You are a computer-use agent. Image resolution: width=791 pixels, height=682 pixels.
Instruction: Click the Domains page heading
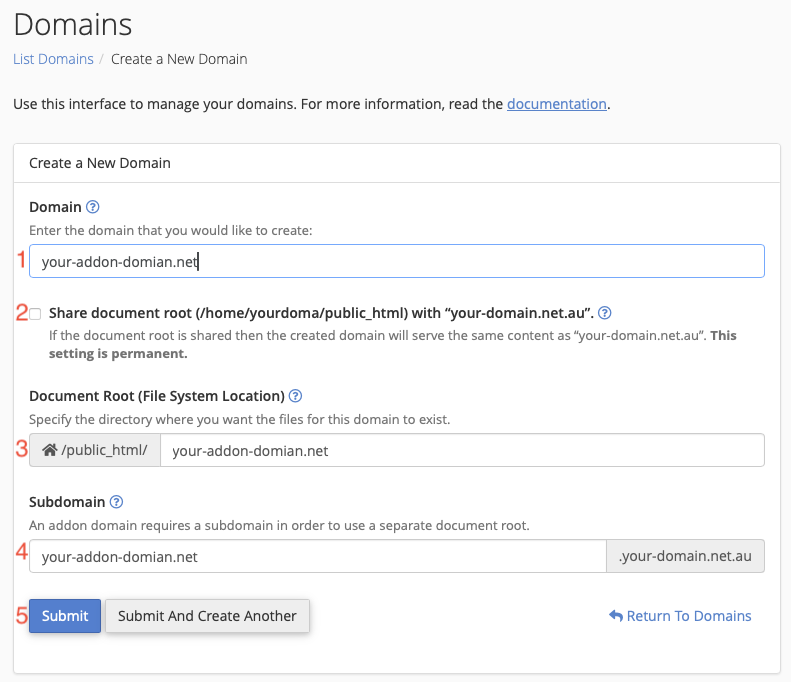(x=73, y=23)
